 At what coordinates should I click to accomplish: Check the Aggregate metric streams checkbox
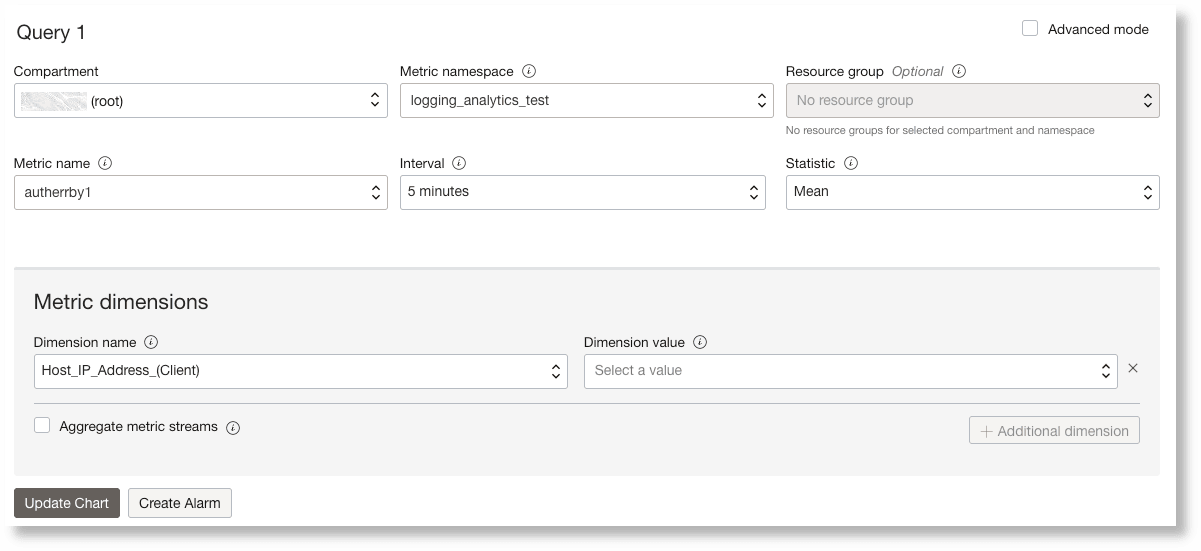tap(42, 426)
